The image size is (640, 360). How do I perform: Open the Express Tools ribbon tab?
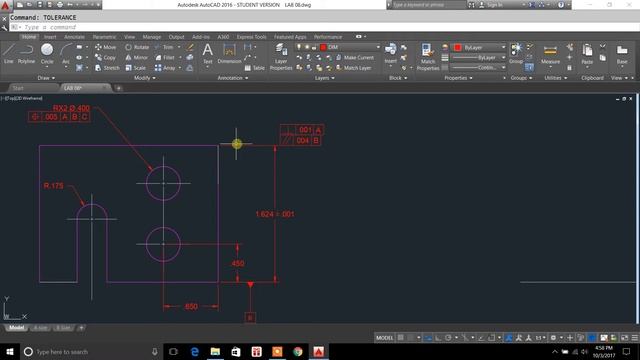coord(251,37)
